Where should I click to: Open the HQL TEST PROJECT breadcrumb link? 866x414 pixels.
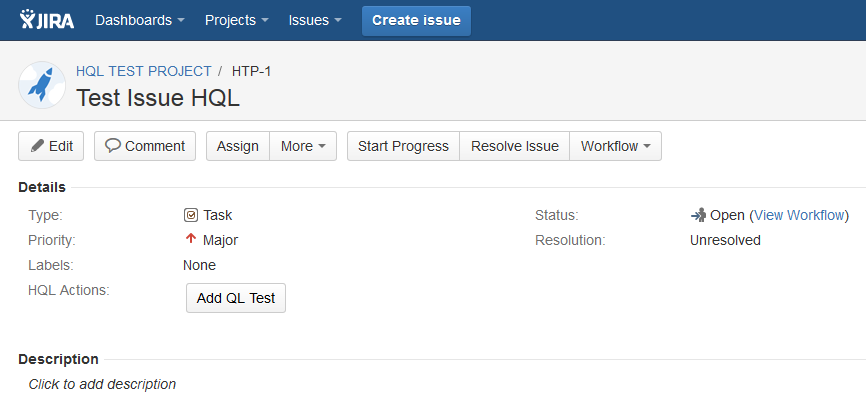(144, 71)
